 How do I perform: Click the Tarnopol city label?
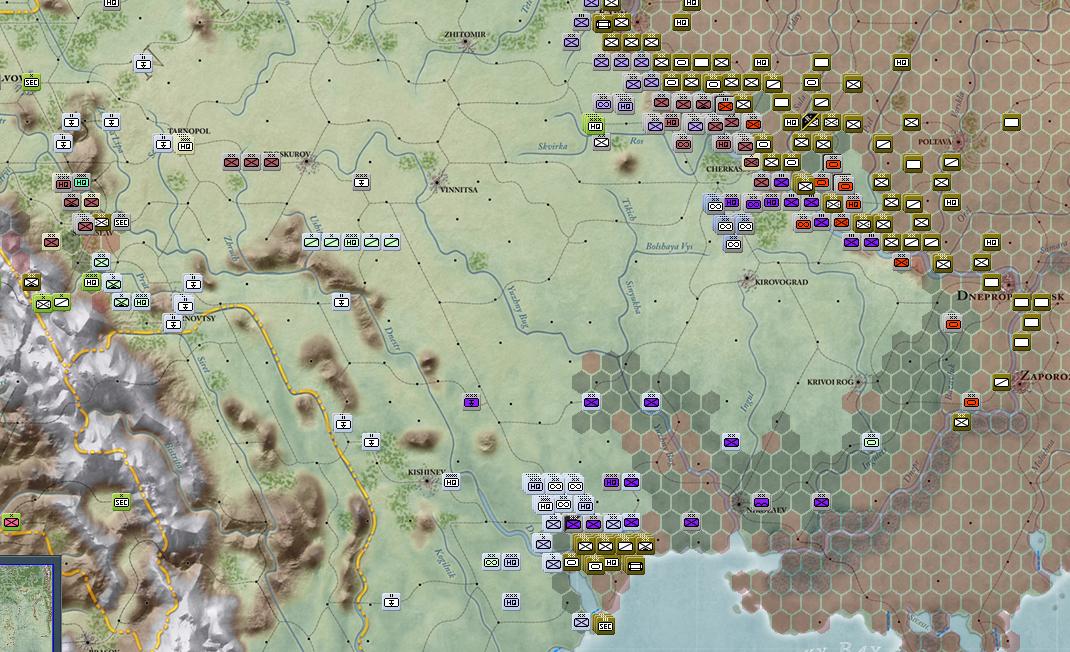pyautogui.click(x=189, y=130)
